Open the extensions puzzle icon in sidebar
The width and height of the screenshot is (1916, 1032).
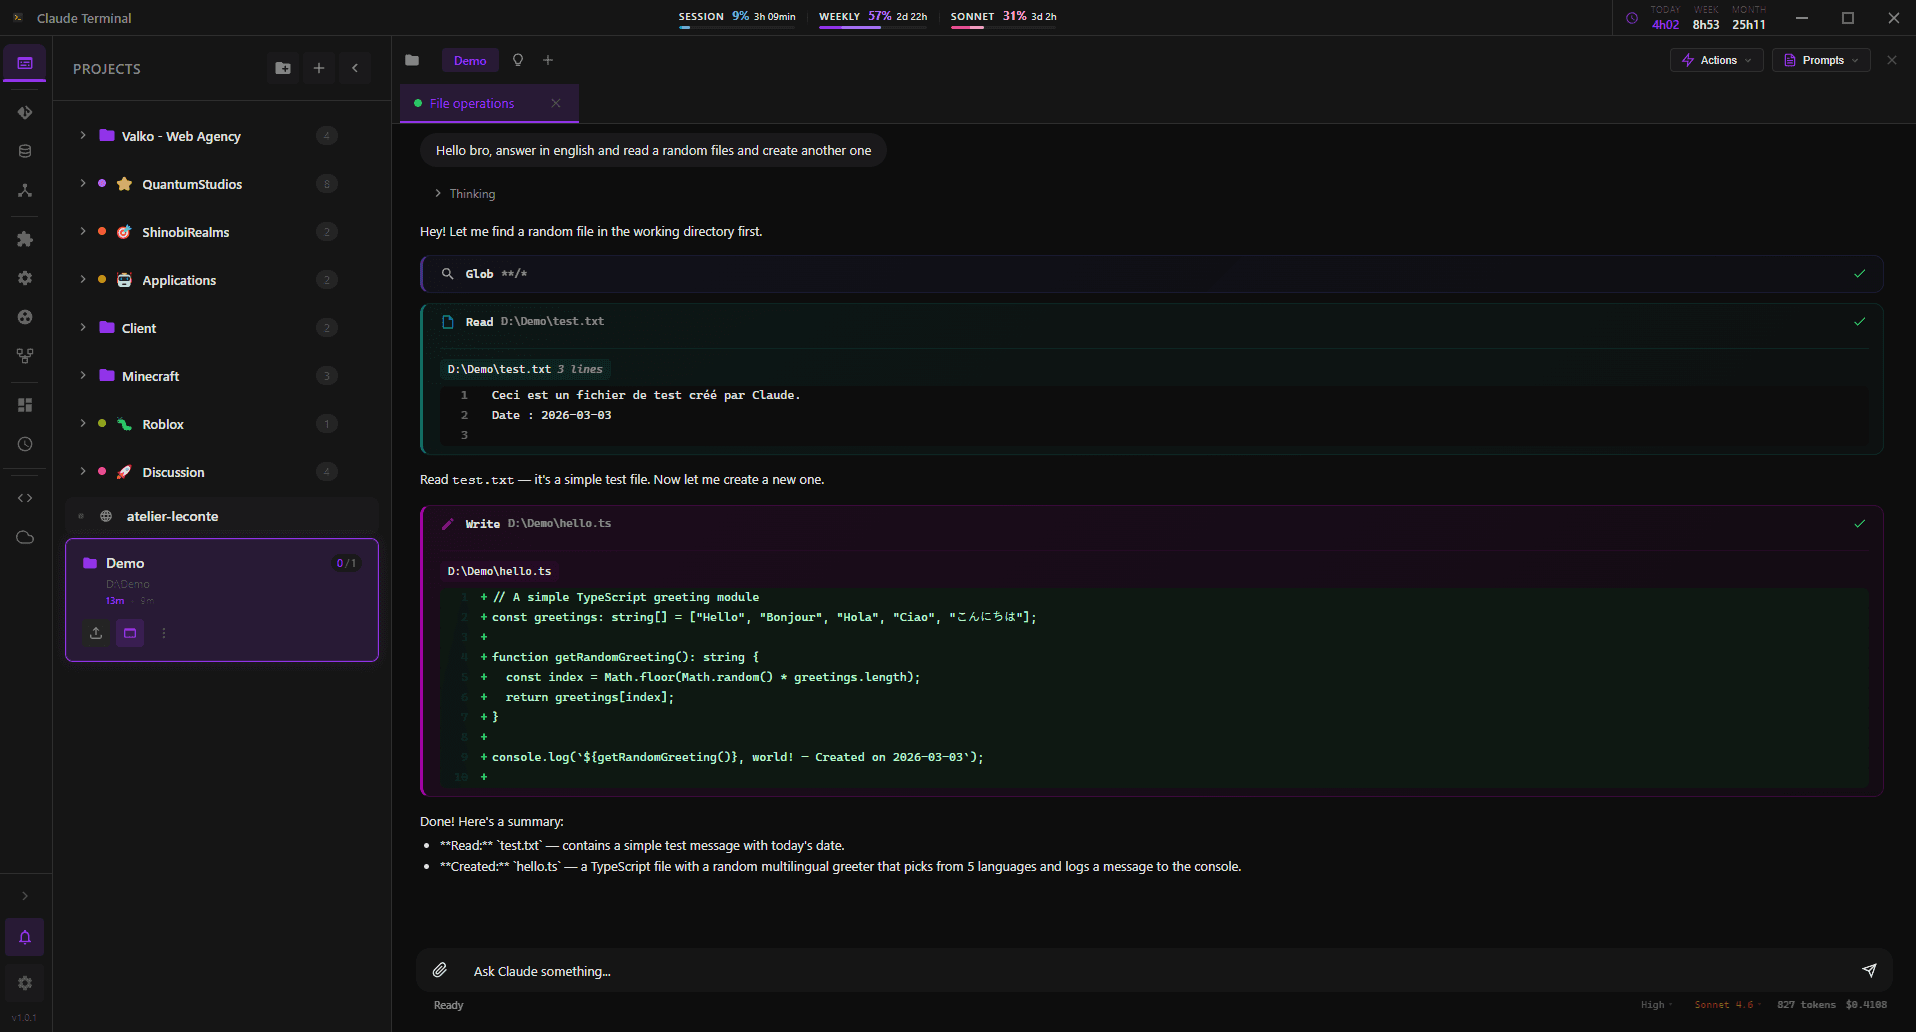click(24, 239)
